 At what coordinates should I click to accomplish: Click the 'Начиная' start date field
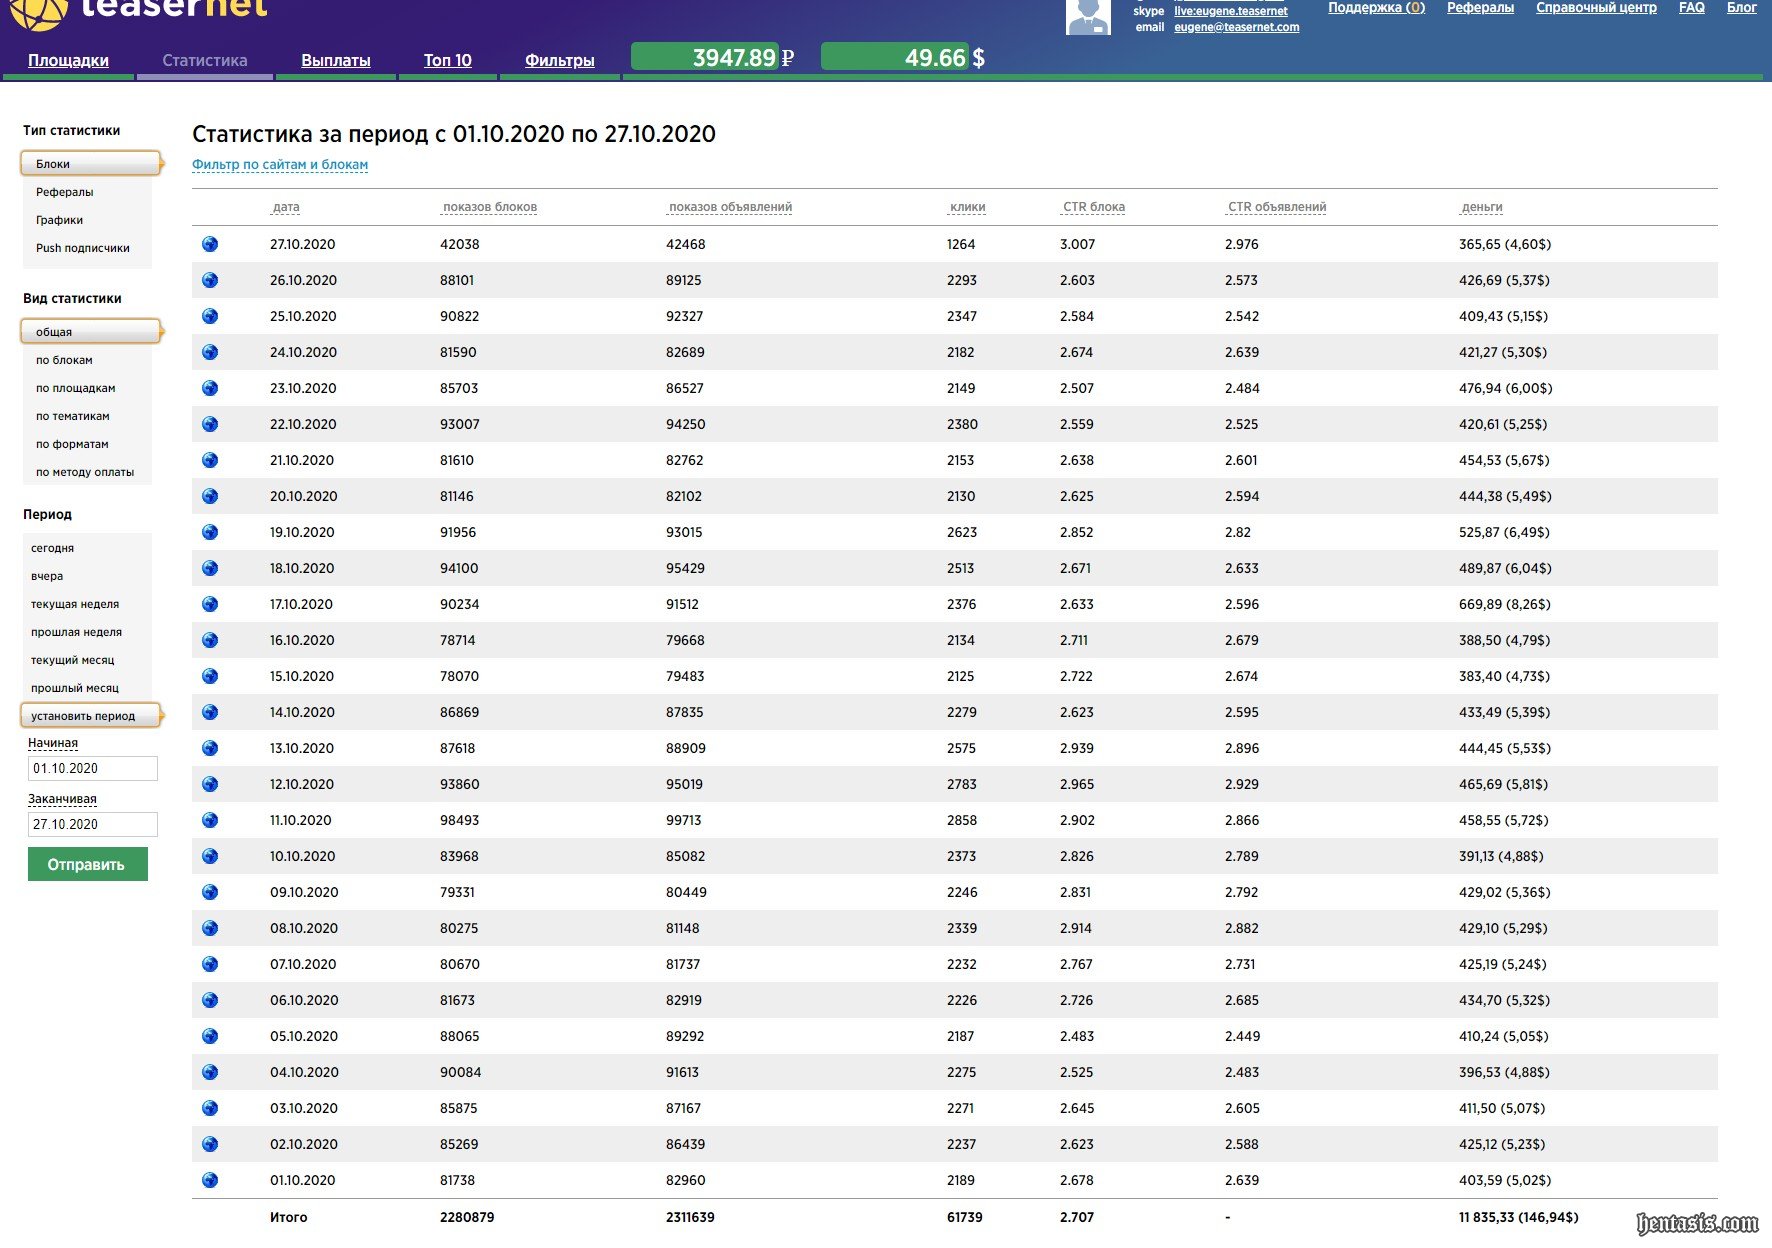(x=92, y=768)
